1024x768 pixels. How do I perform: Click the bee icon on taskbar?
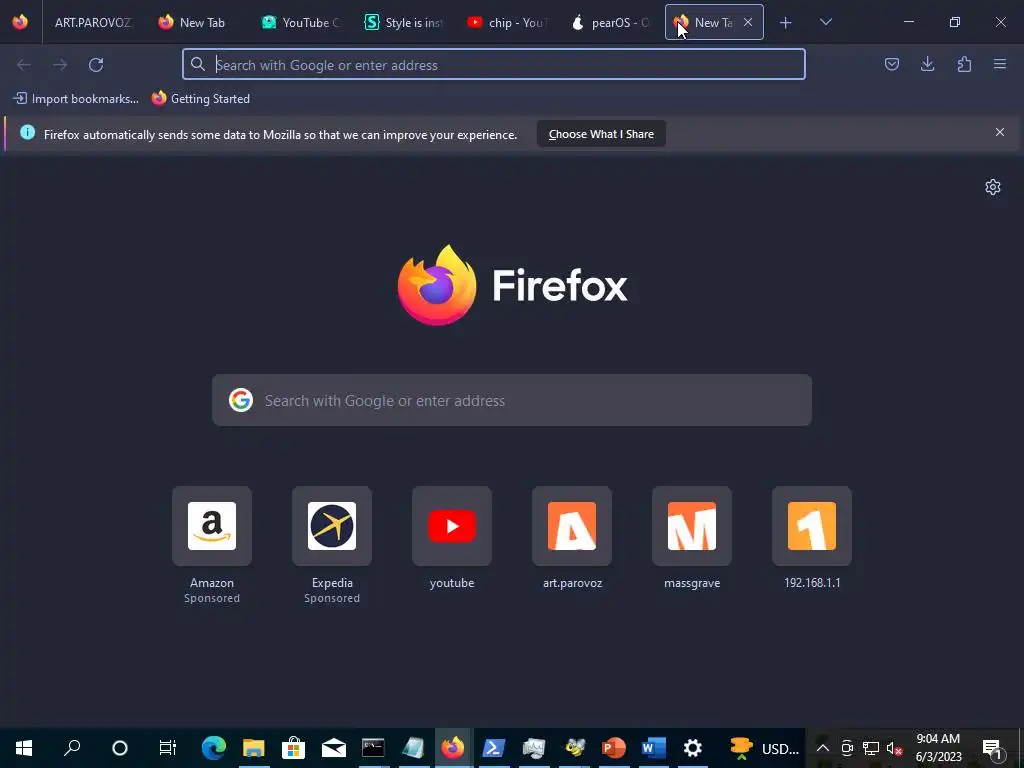pyautogui.click(x=575, y=748)
